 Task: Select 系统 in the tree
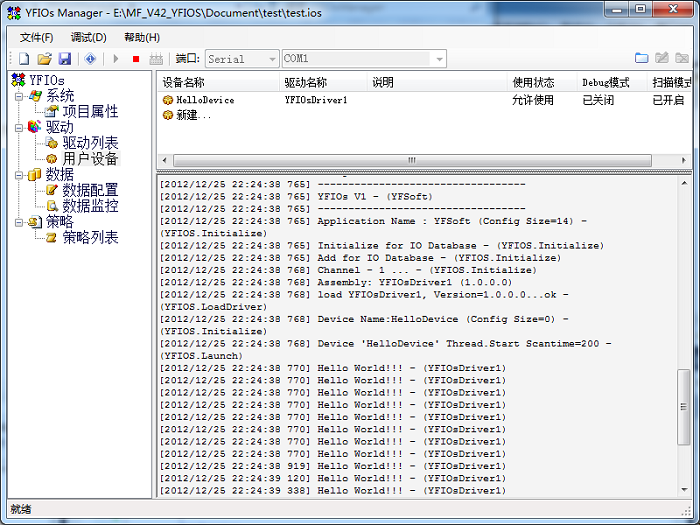pyautogui.click(x=60, y=96)
